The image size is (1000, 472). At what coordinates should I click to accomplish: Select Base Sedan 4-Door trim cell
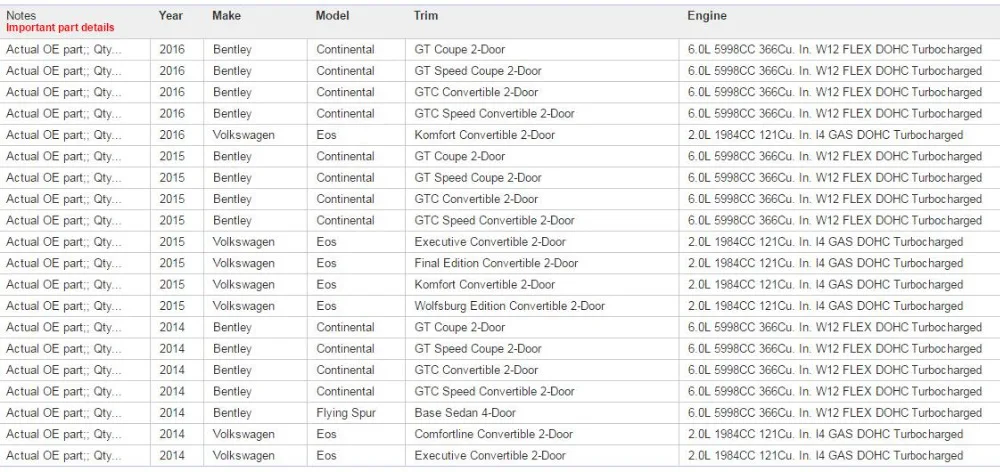tap(465, 413)
